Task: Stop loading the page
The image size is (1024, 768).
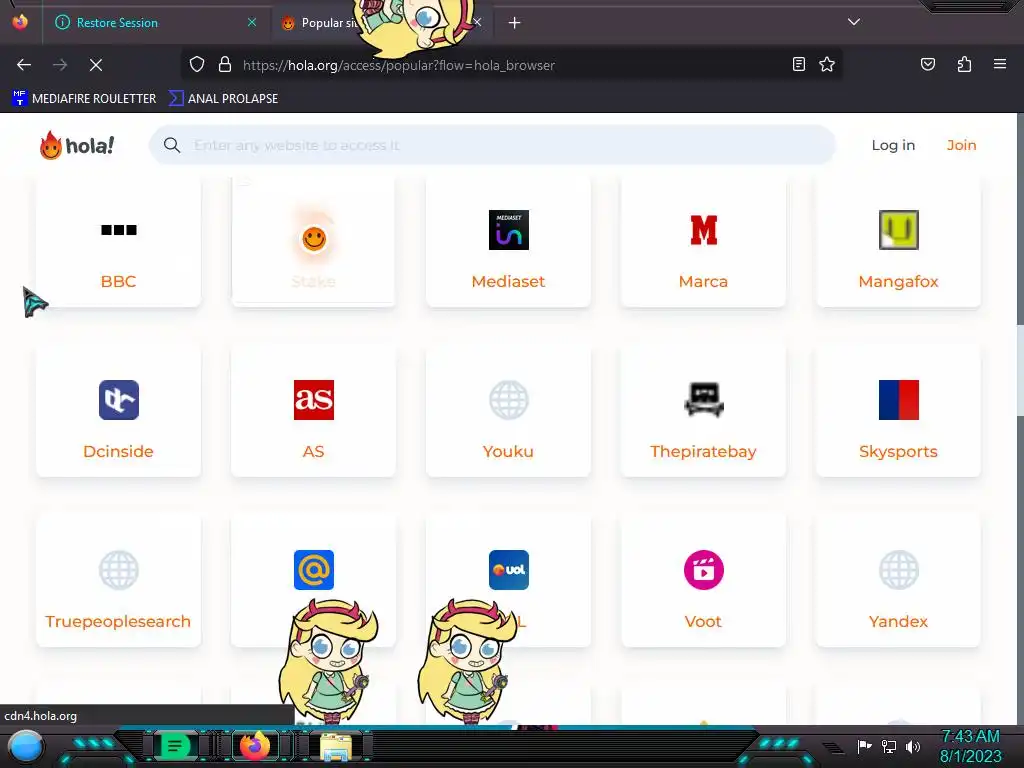Action: [x=95, y=65]
